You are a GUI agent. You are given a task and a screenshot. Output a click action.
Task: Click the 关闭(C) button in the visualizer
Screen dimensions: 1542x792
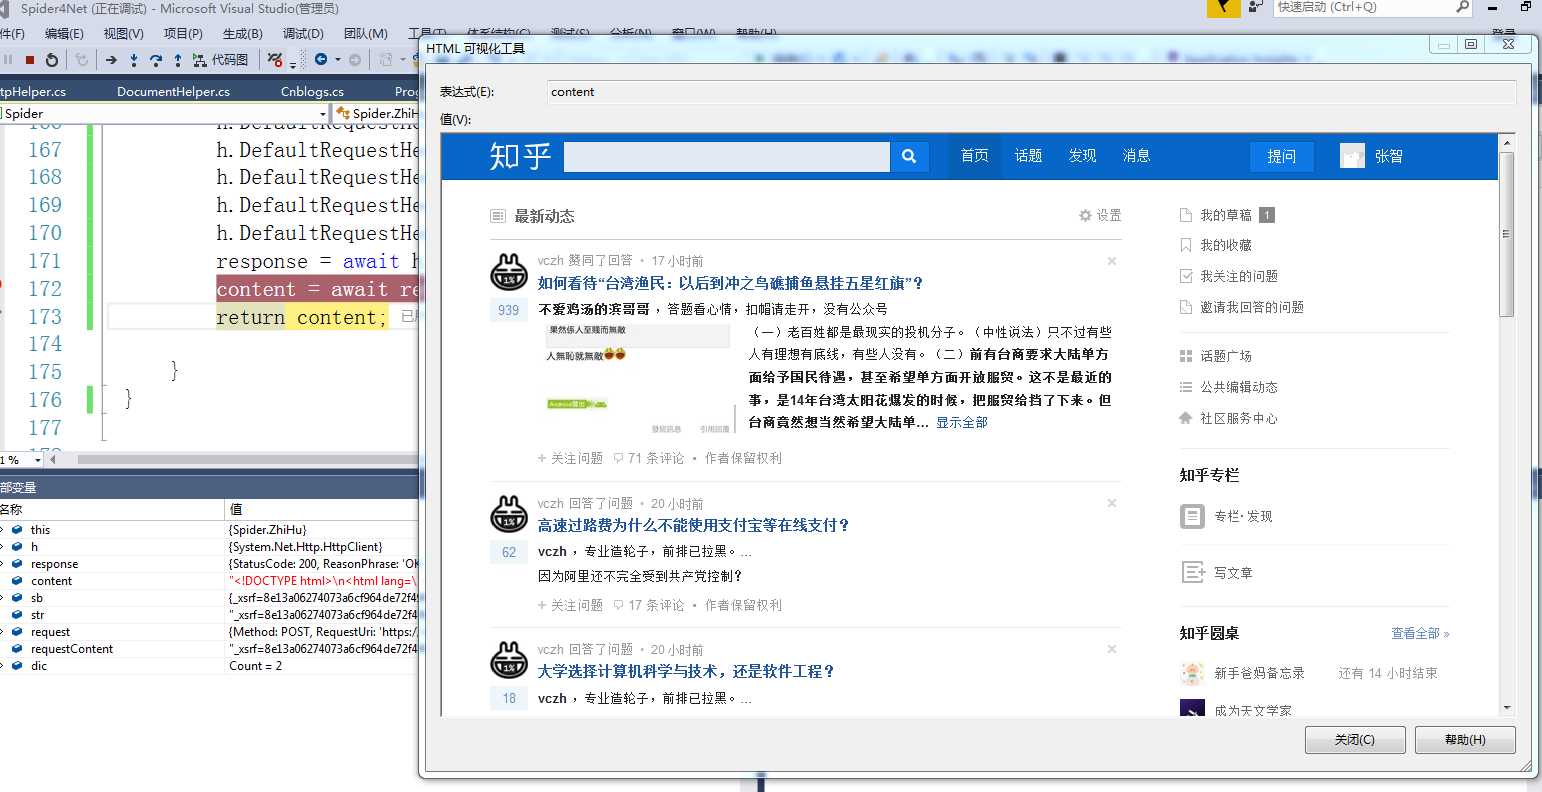[x=1355, y=740]
